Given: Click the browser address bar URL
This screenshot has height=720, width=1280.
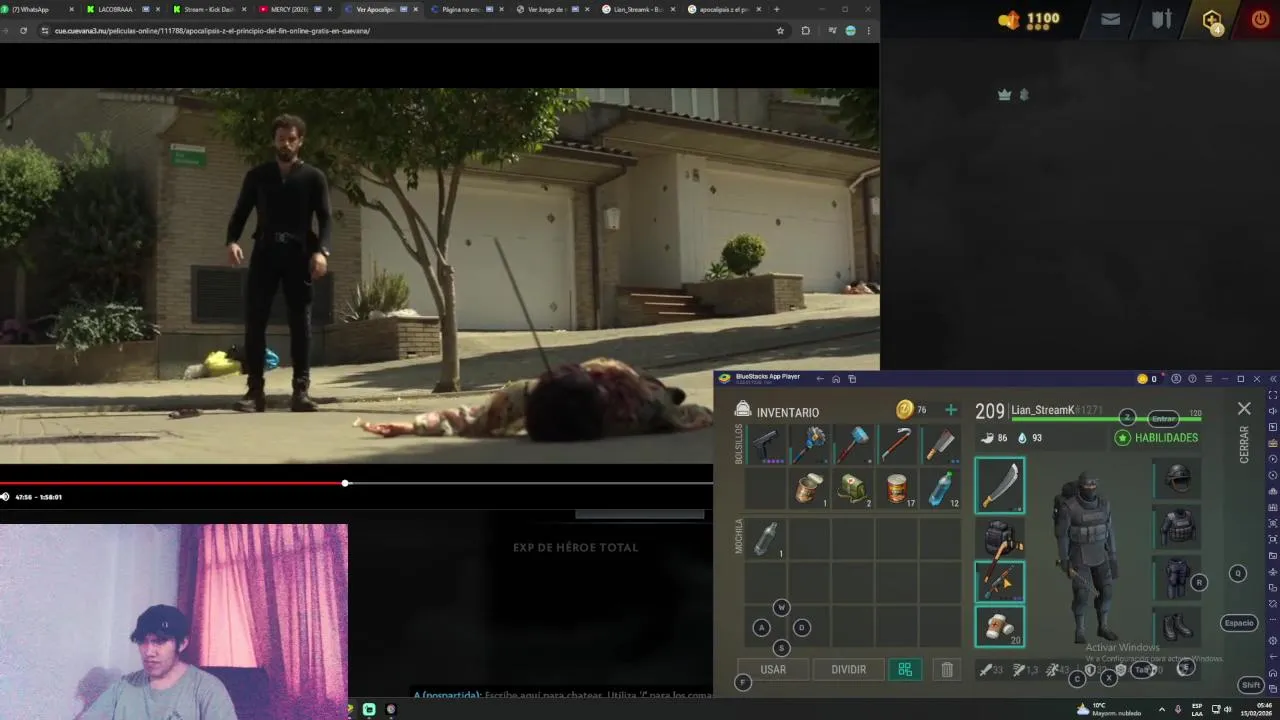Looking at the screenshot, I should [212, 31].
